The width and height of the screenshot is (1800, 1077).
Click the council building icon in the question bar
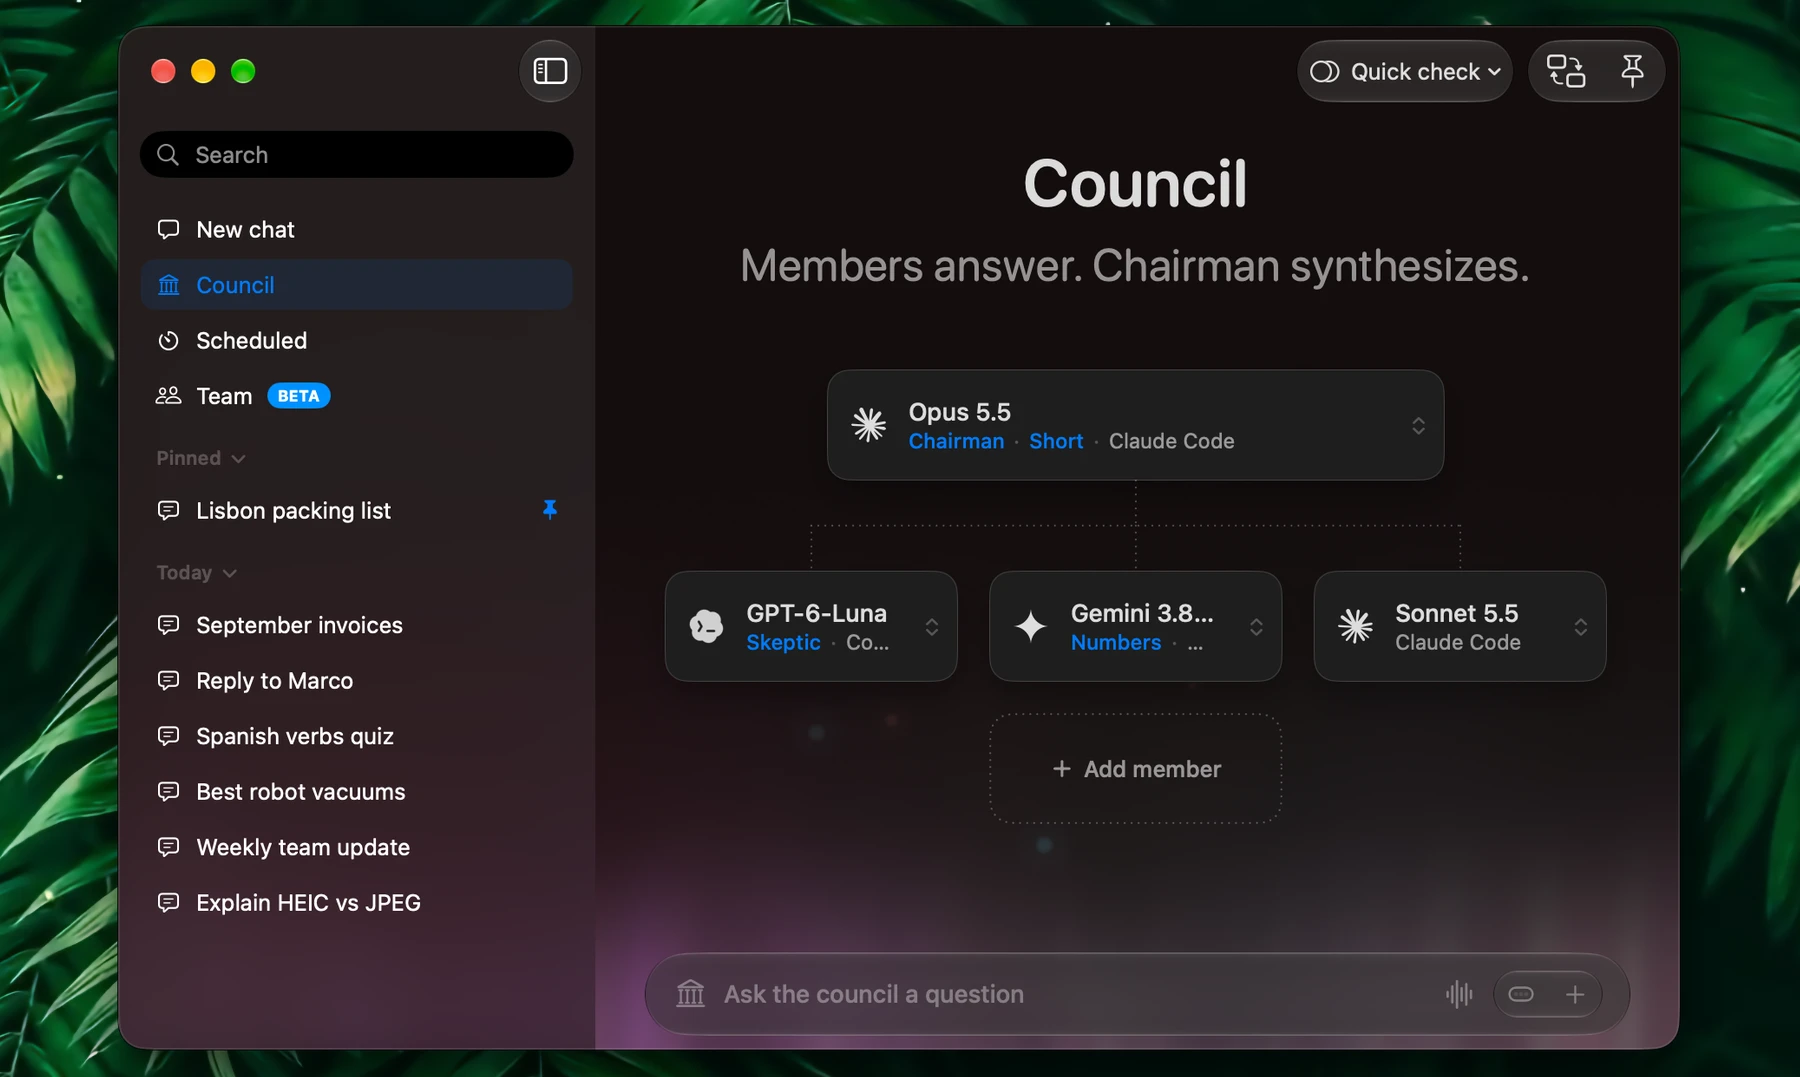(691, 994)
